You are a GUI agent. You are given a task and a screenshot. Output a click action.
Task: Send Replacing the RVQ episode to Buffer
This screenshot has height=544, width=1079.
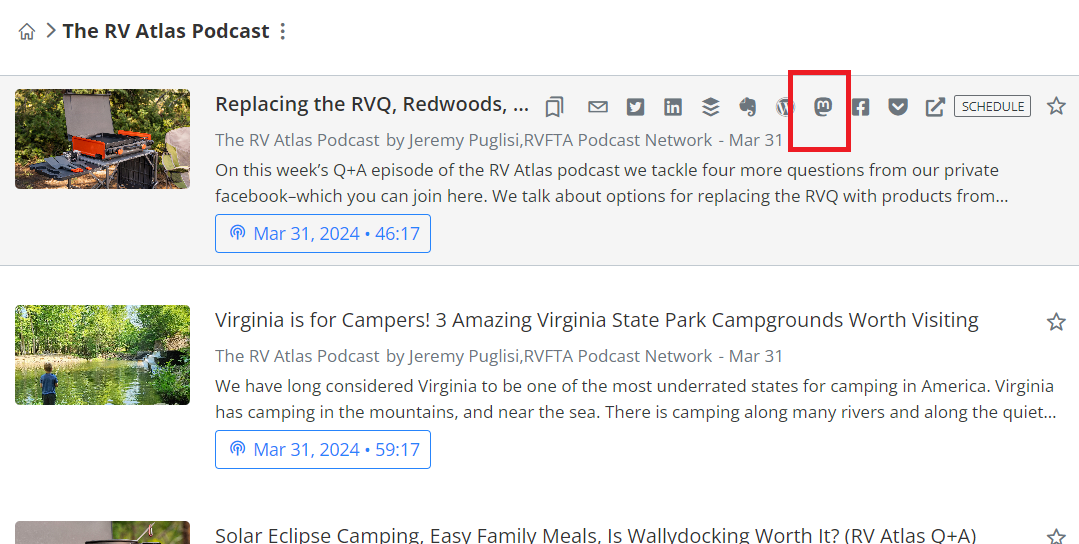[710, 107]
